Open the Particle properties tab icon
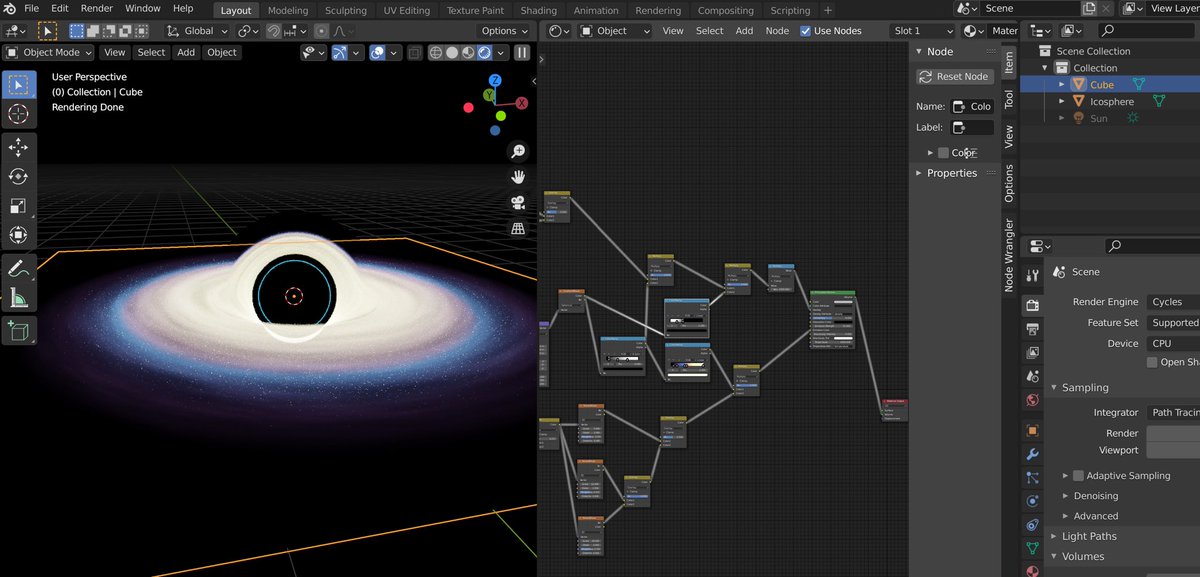This screenshot has height=577, width=1200. coord(1033,478)
